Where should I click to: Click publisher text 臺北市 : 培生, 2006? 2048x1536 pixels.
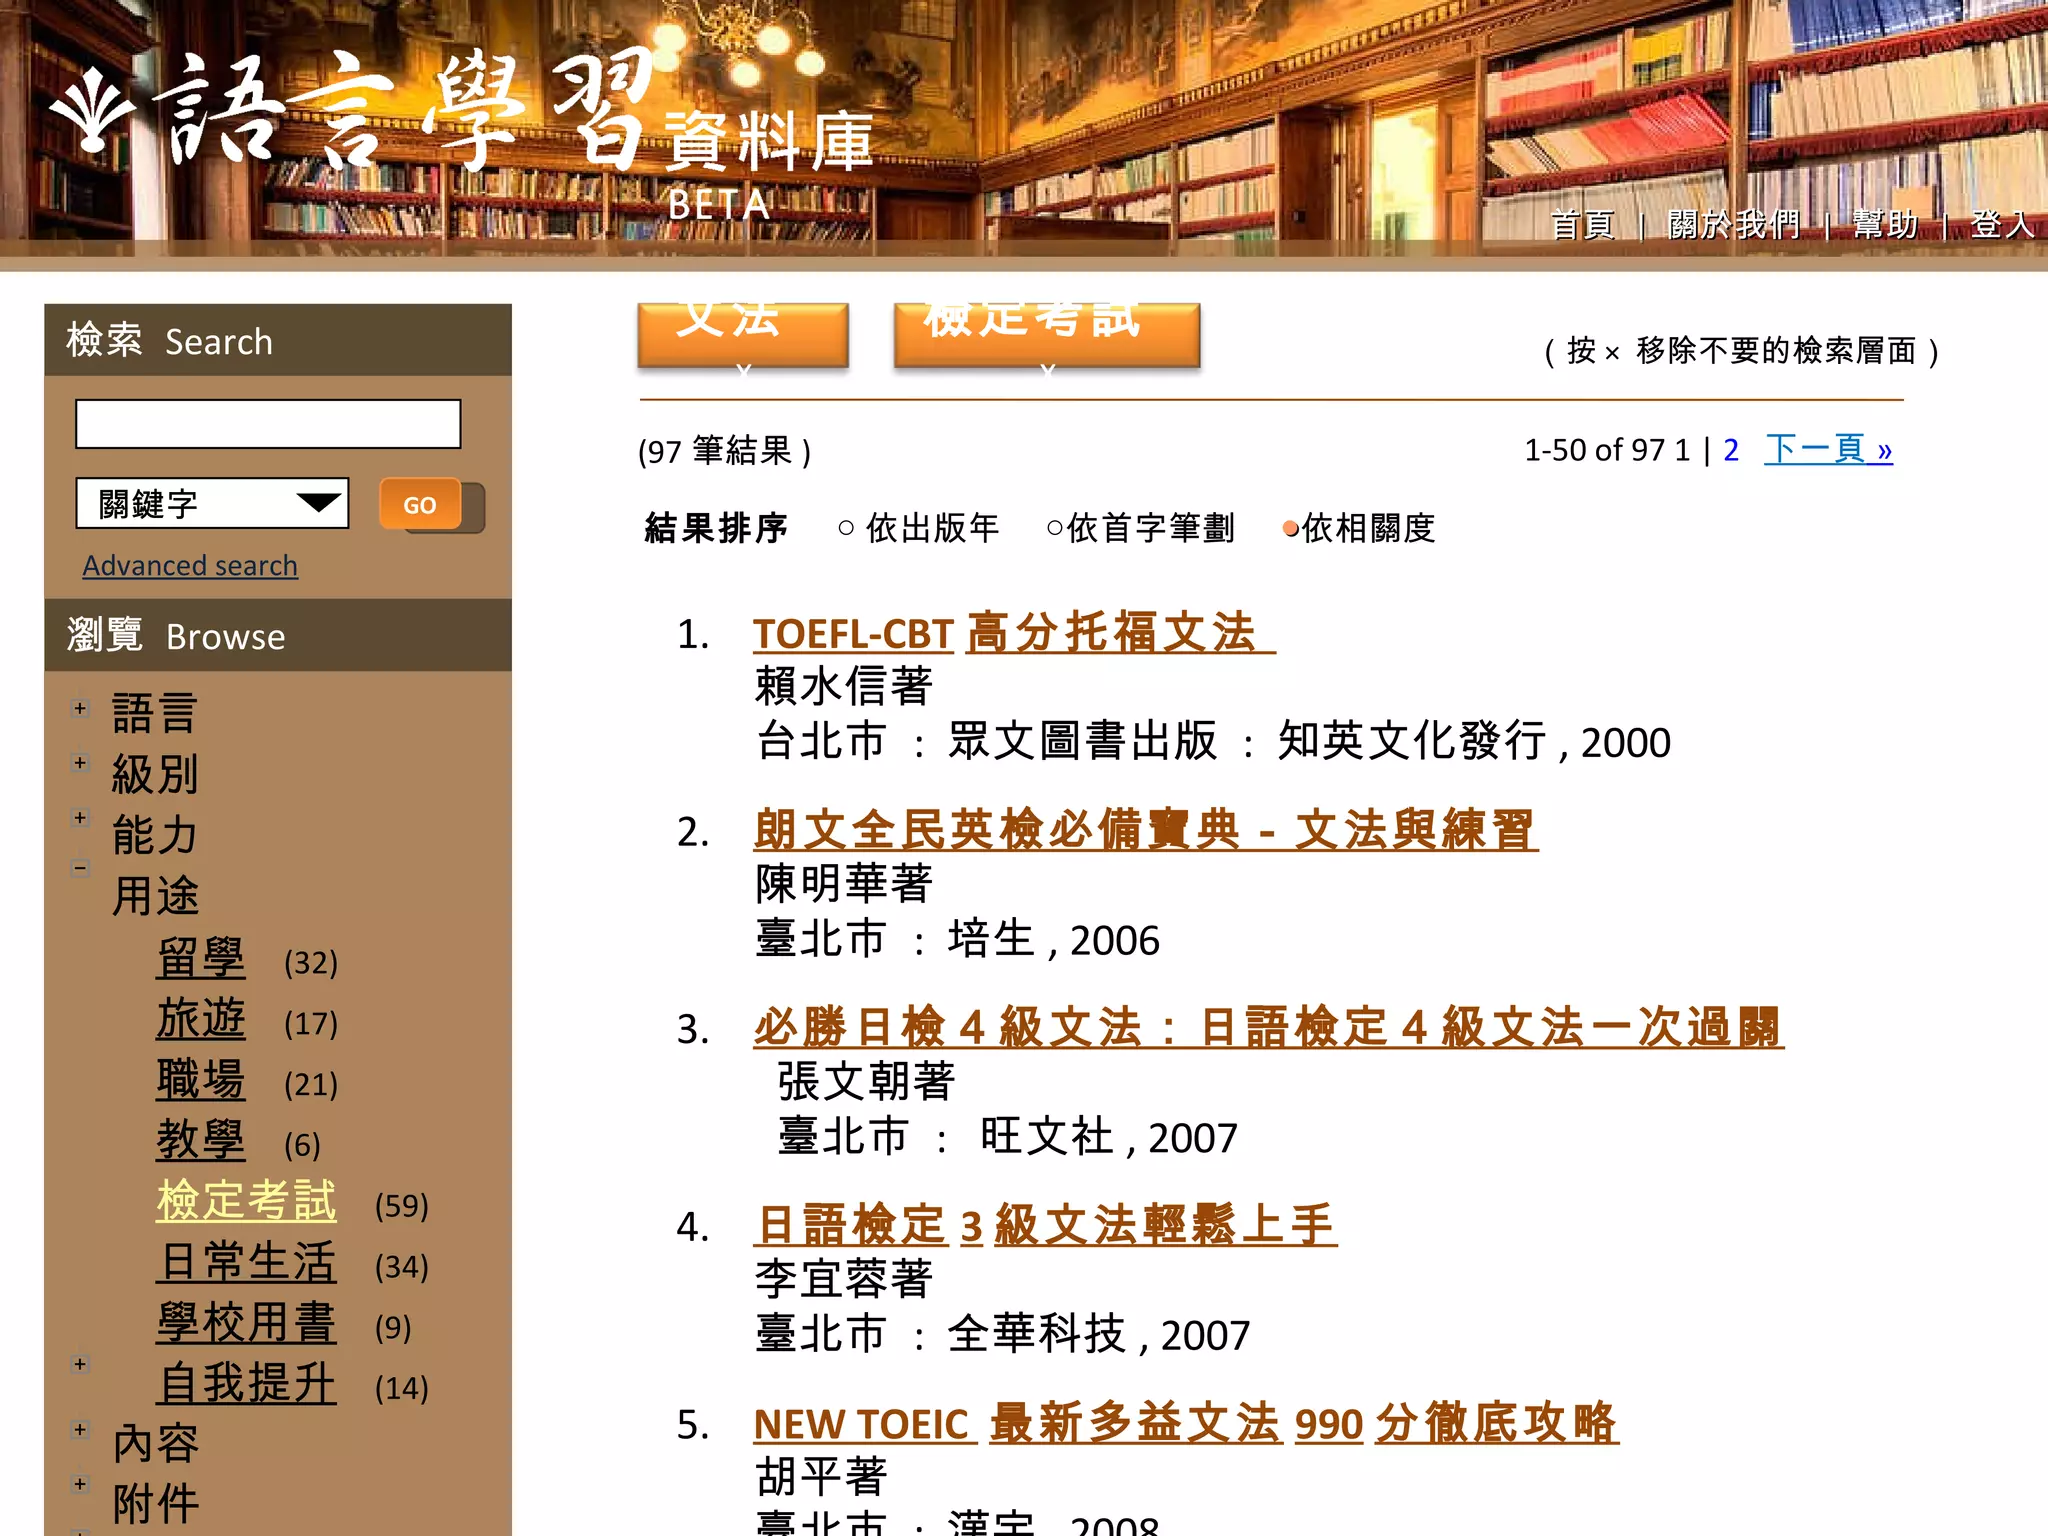(x=957, y=940)
